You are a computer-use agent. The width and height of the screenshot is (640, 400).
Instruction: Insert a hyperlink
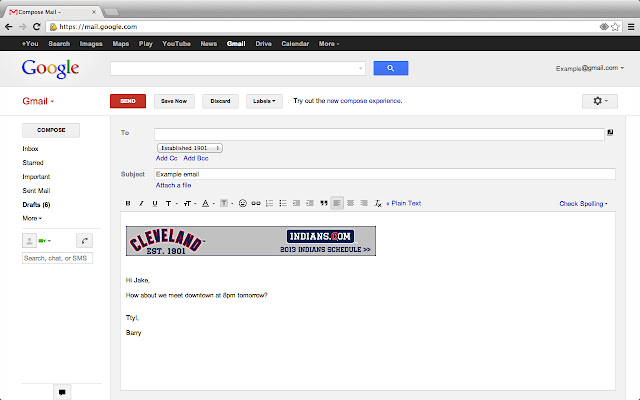pos(256,203)
